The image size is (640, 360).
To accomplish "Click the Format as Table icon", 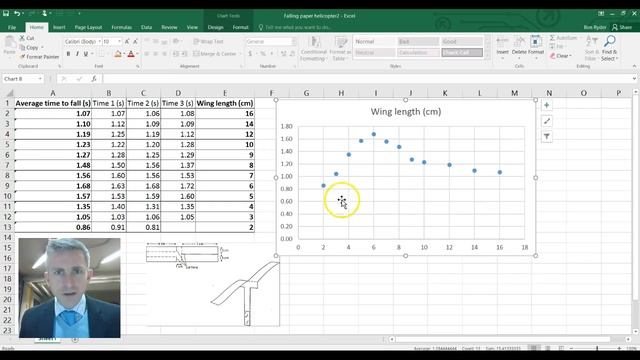I will coord(340,42).
